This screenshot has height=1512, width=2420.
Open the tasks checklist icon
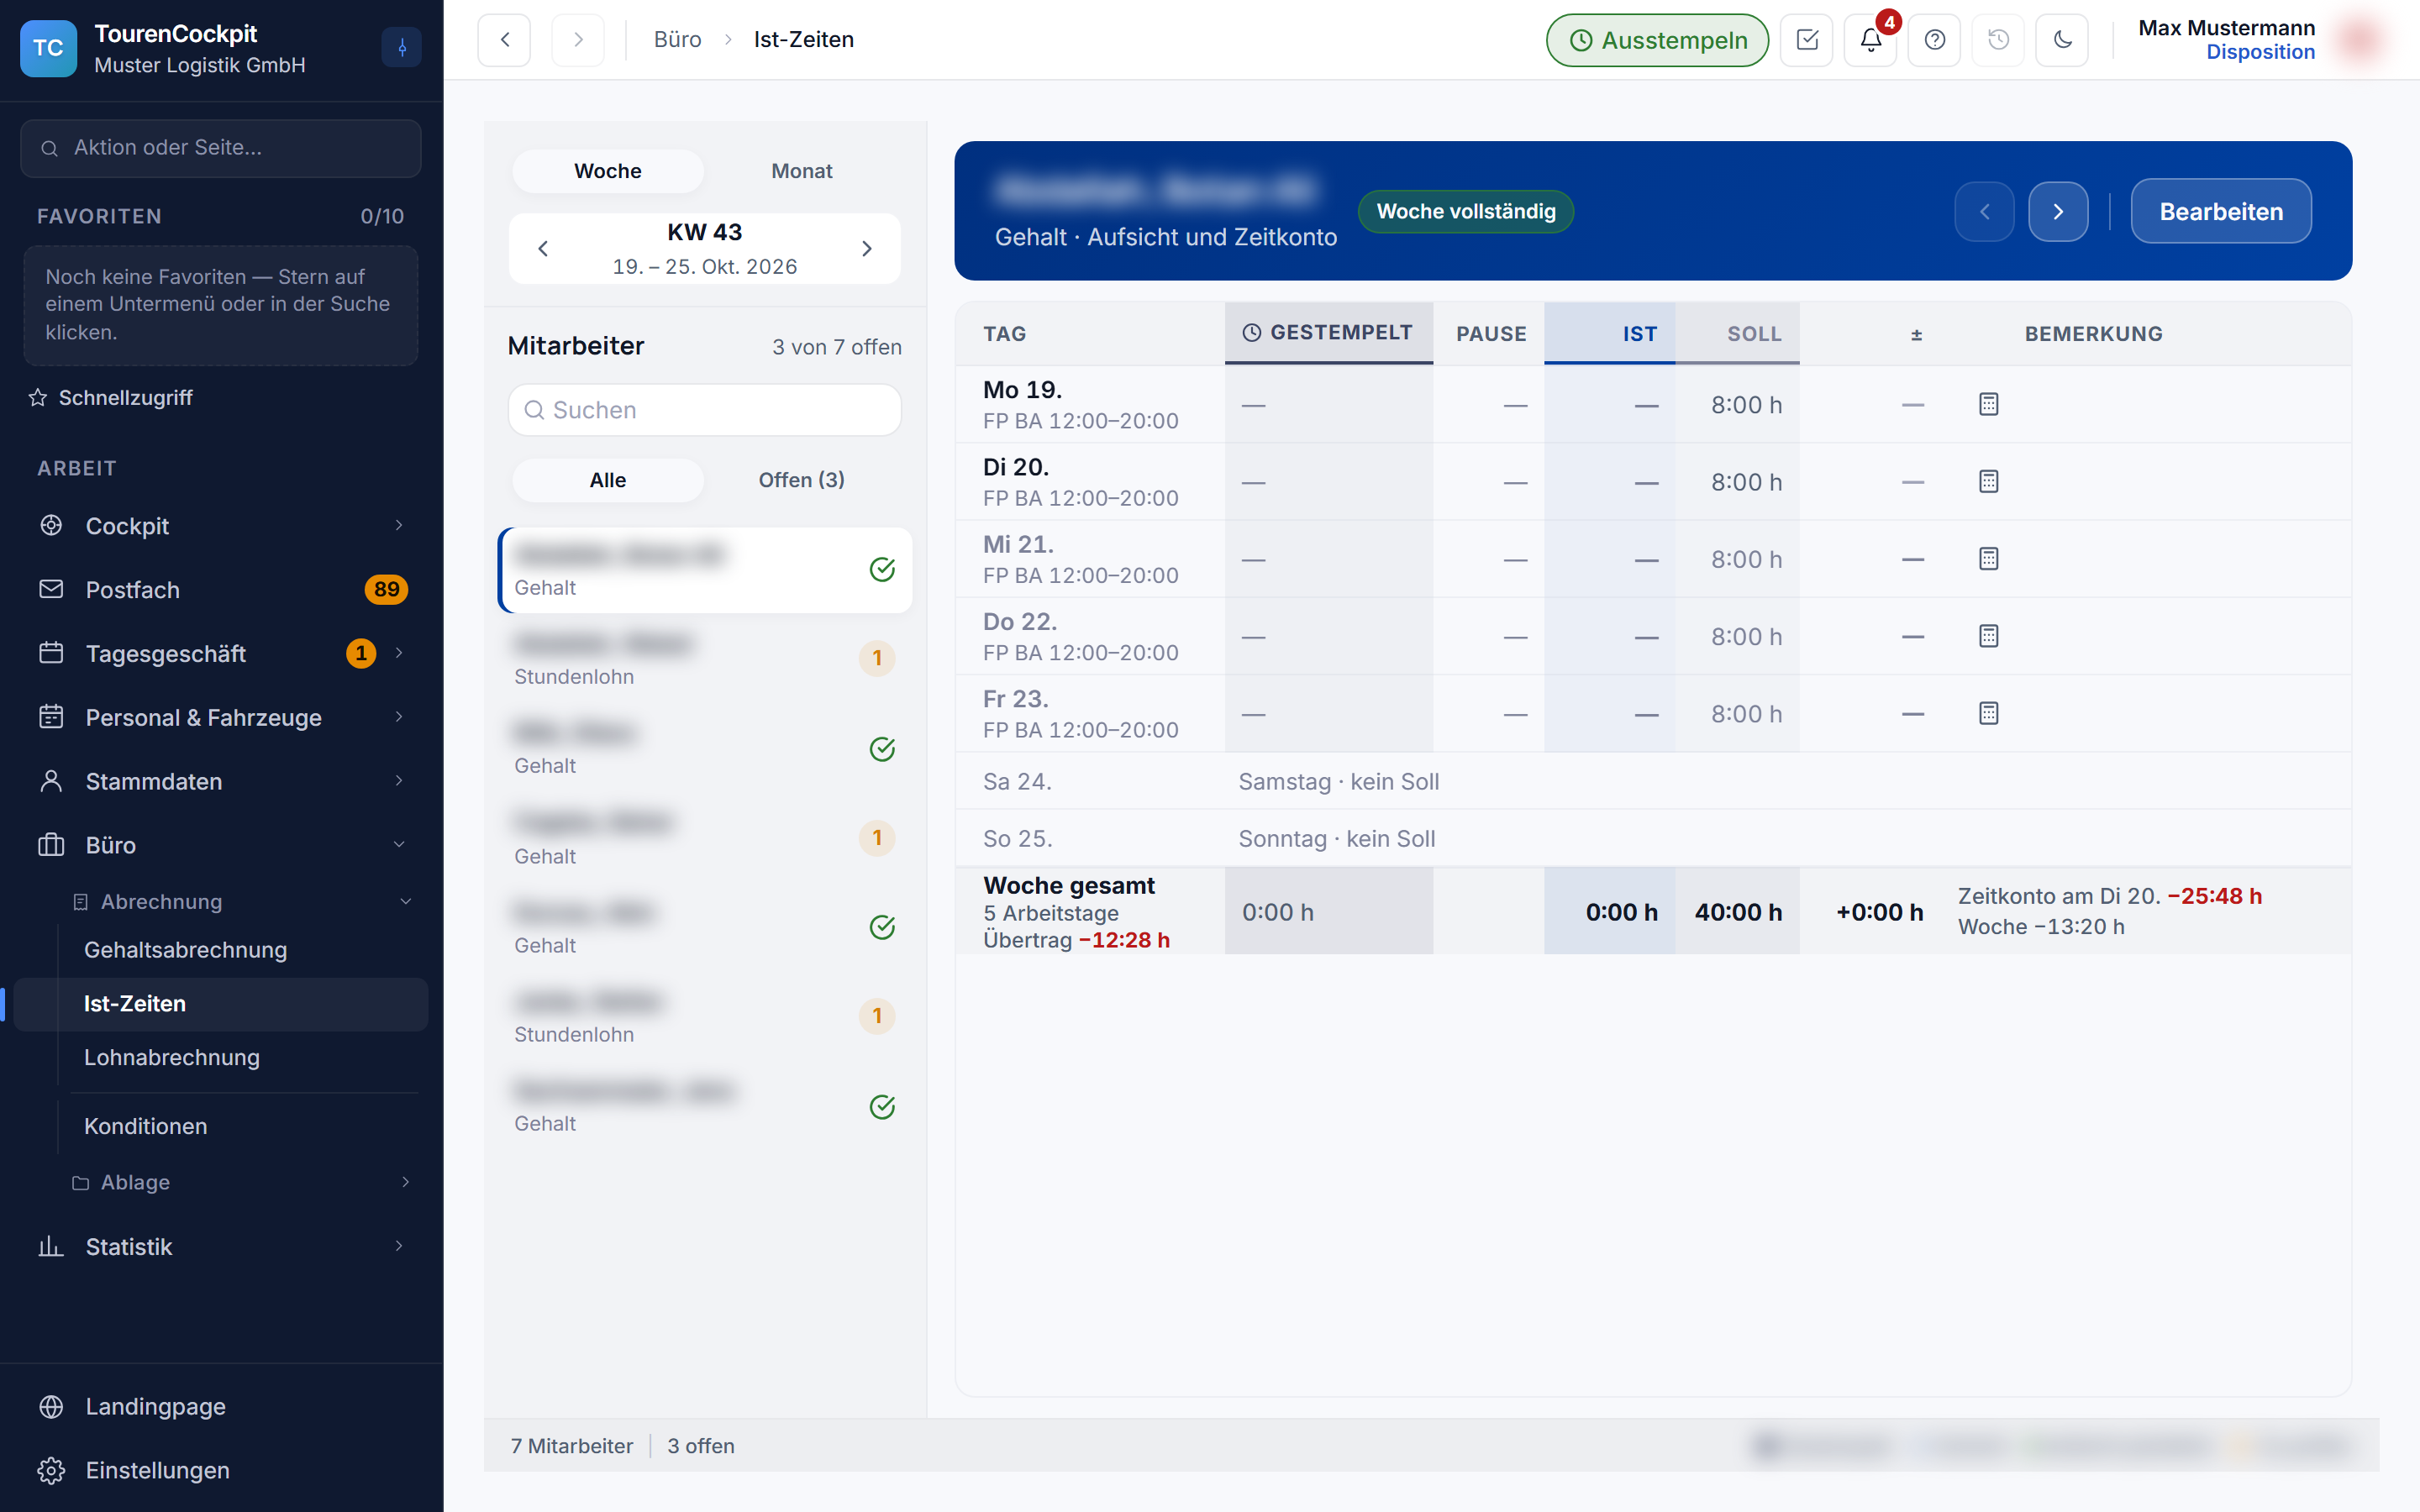click(1806, 40)
